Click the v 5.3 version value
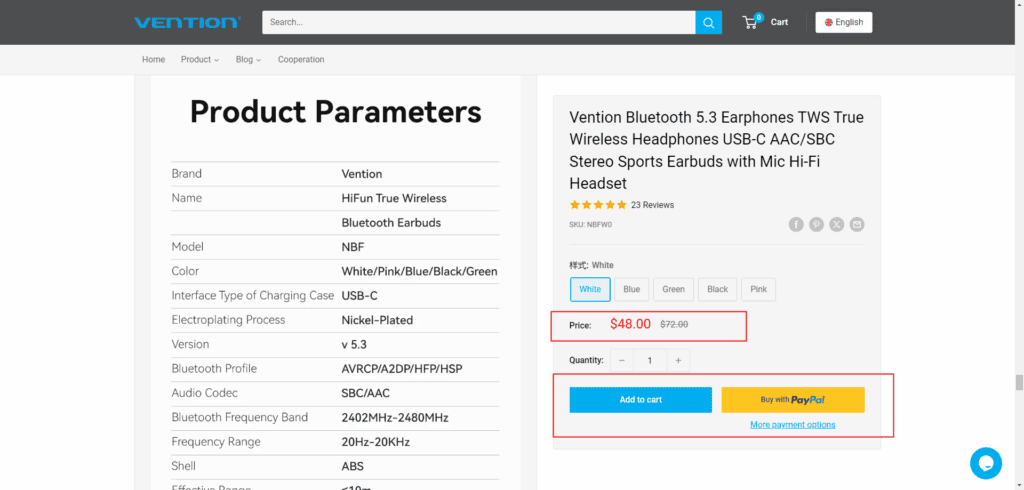 [x=354, y=344]
